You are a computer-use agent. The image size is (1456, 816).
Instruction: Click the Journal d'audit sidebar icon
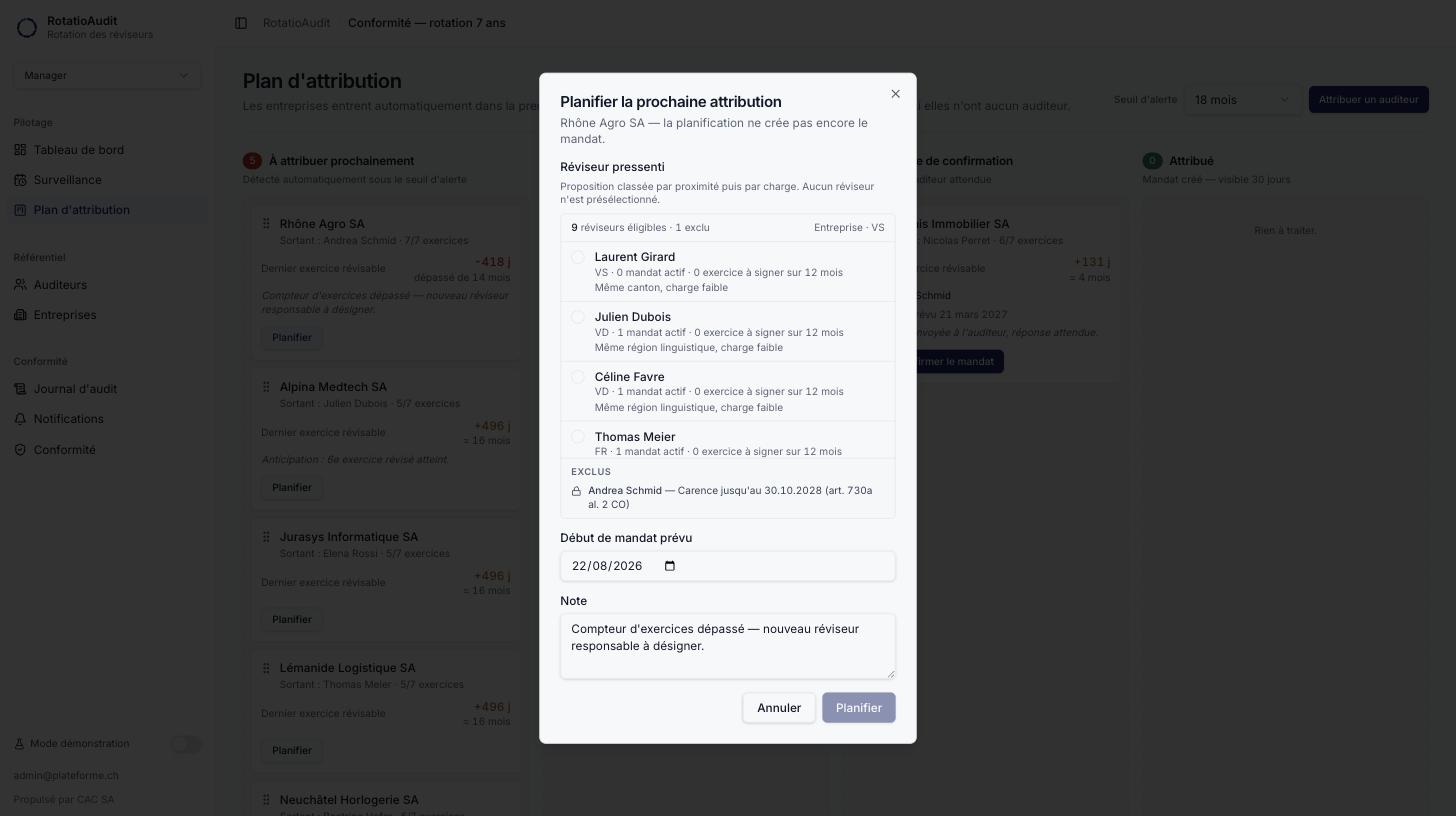(x=20, y=389)
